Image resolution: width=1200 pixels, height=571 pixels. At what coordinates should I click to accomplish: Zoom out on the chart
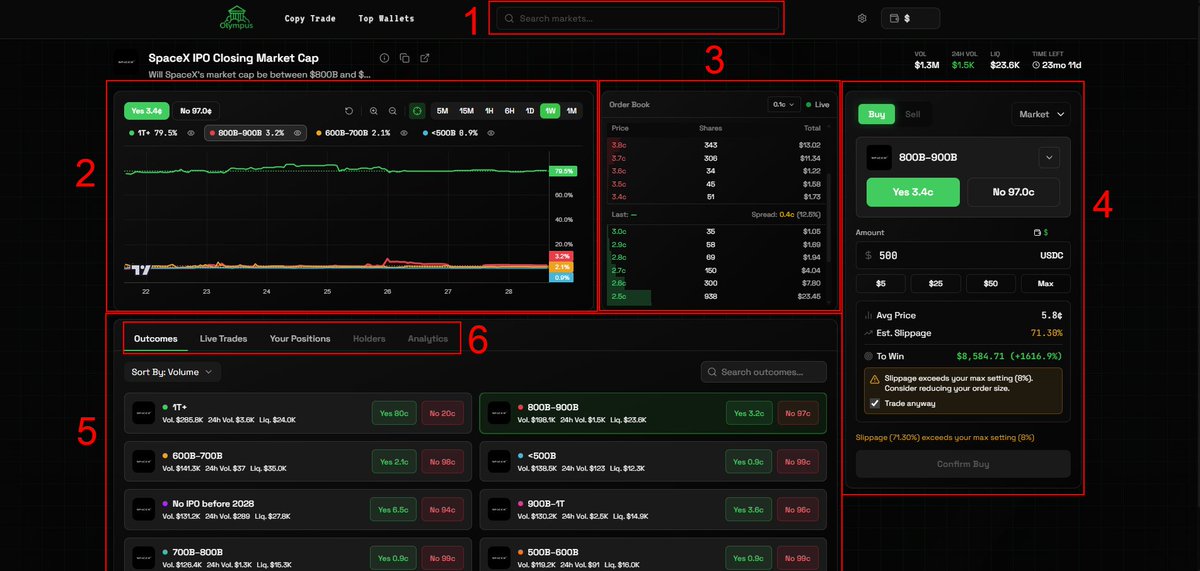[x=393, y=111]
